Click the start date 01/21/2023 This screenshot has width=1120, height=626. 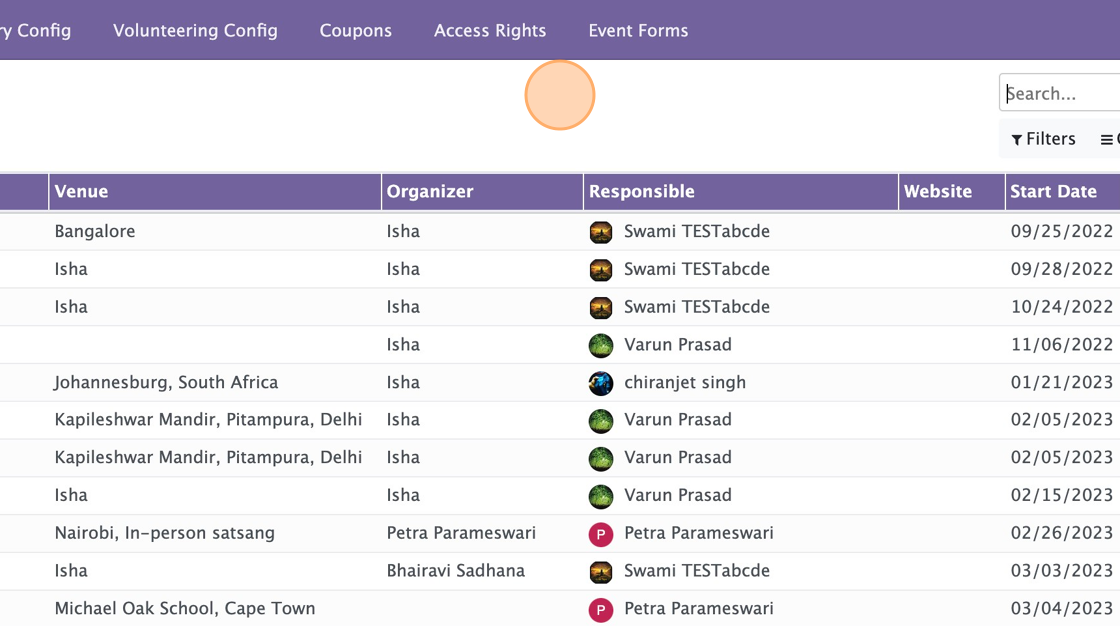pyautogui.click(x=1061, y=382)
